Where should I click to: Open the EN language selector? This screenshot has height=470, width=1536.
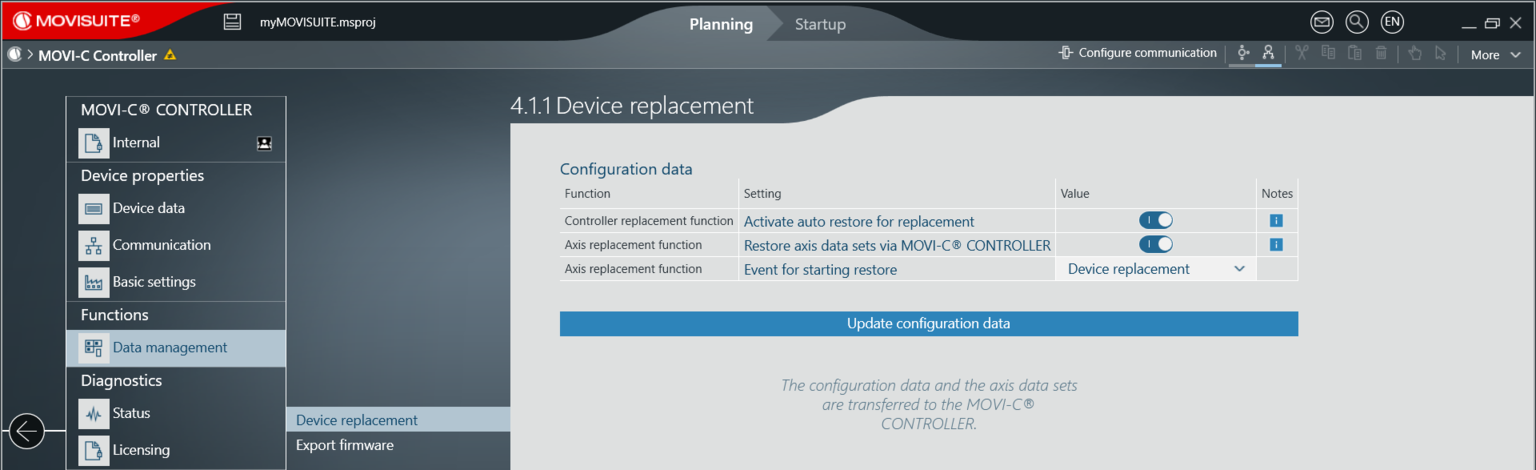pos(1392,22)
